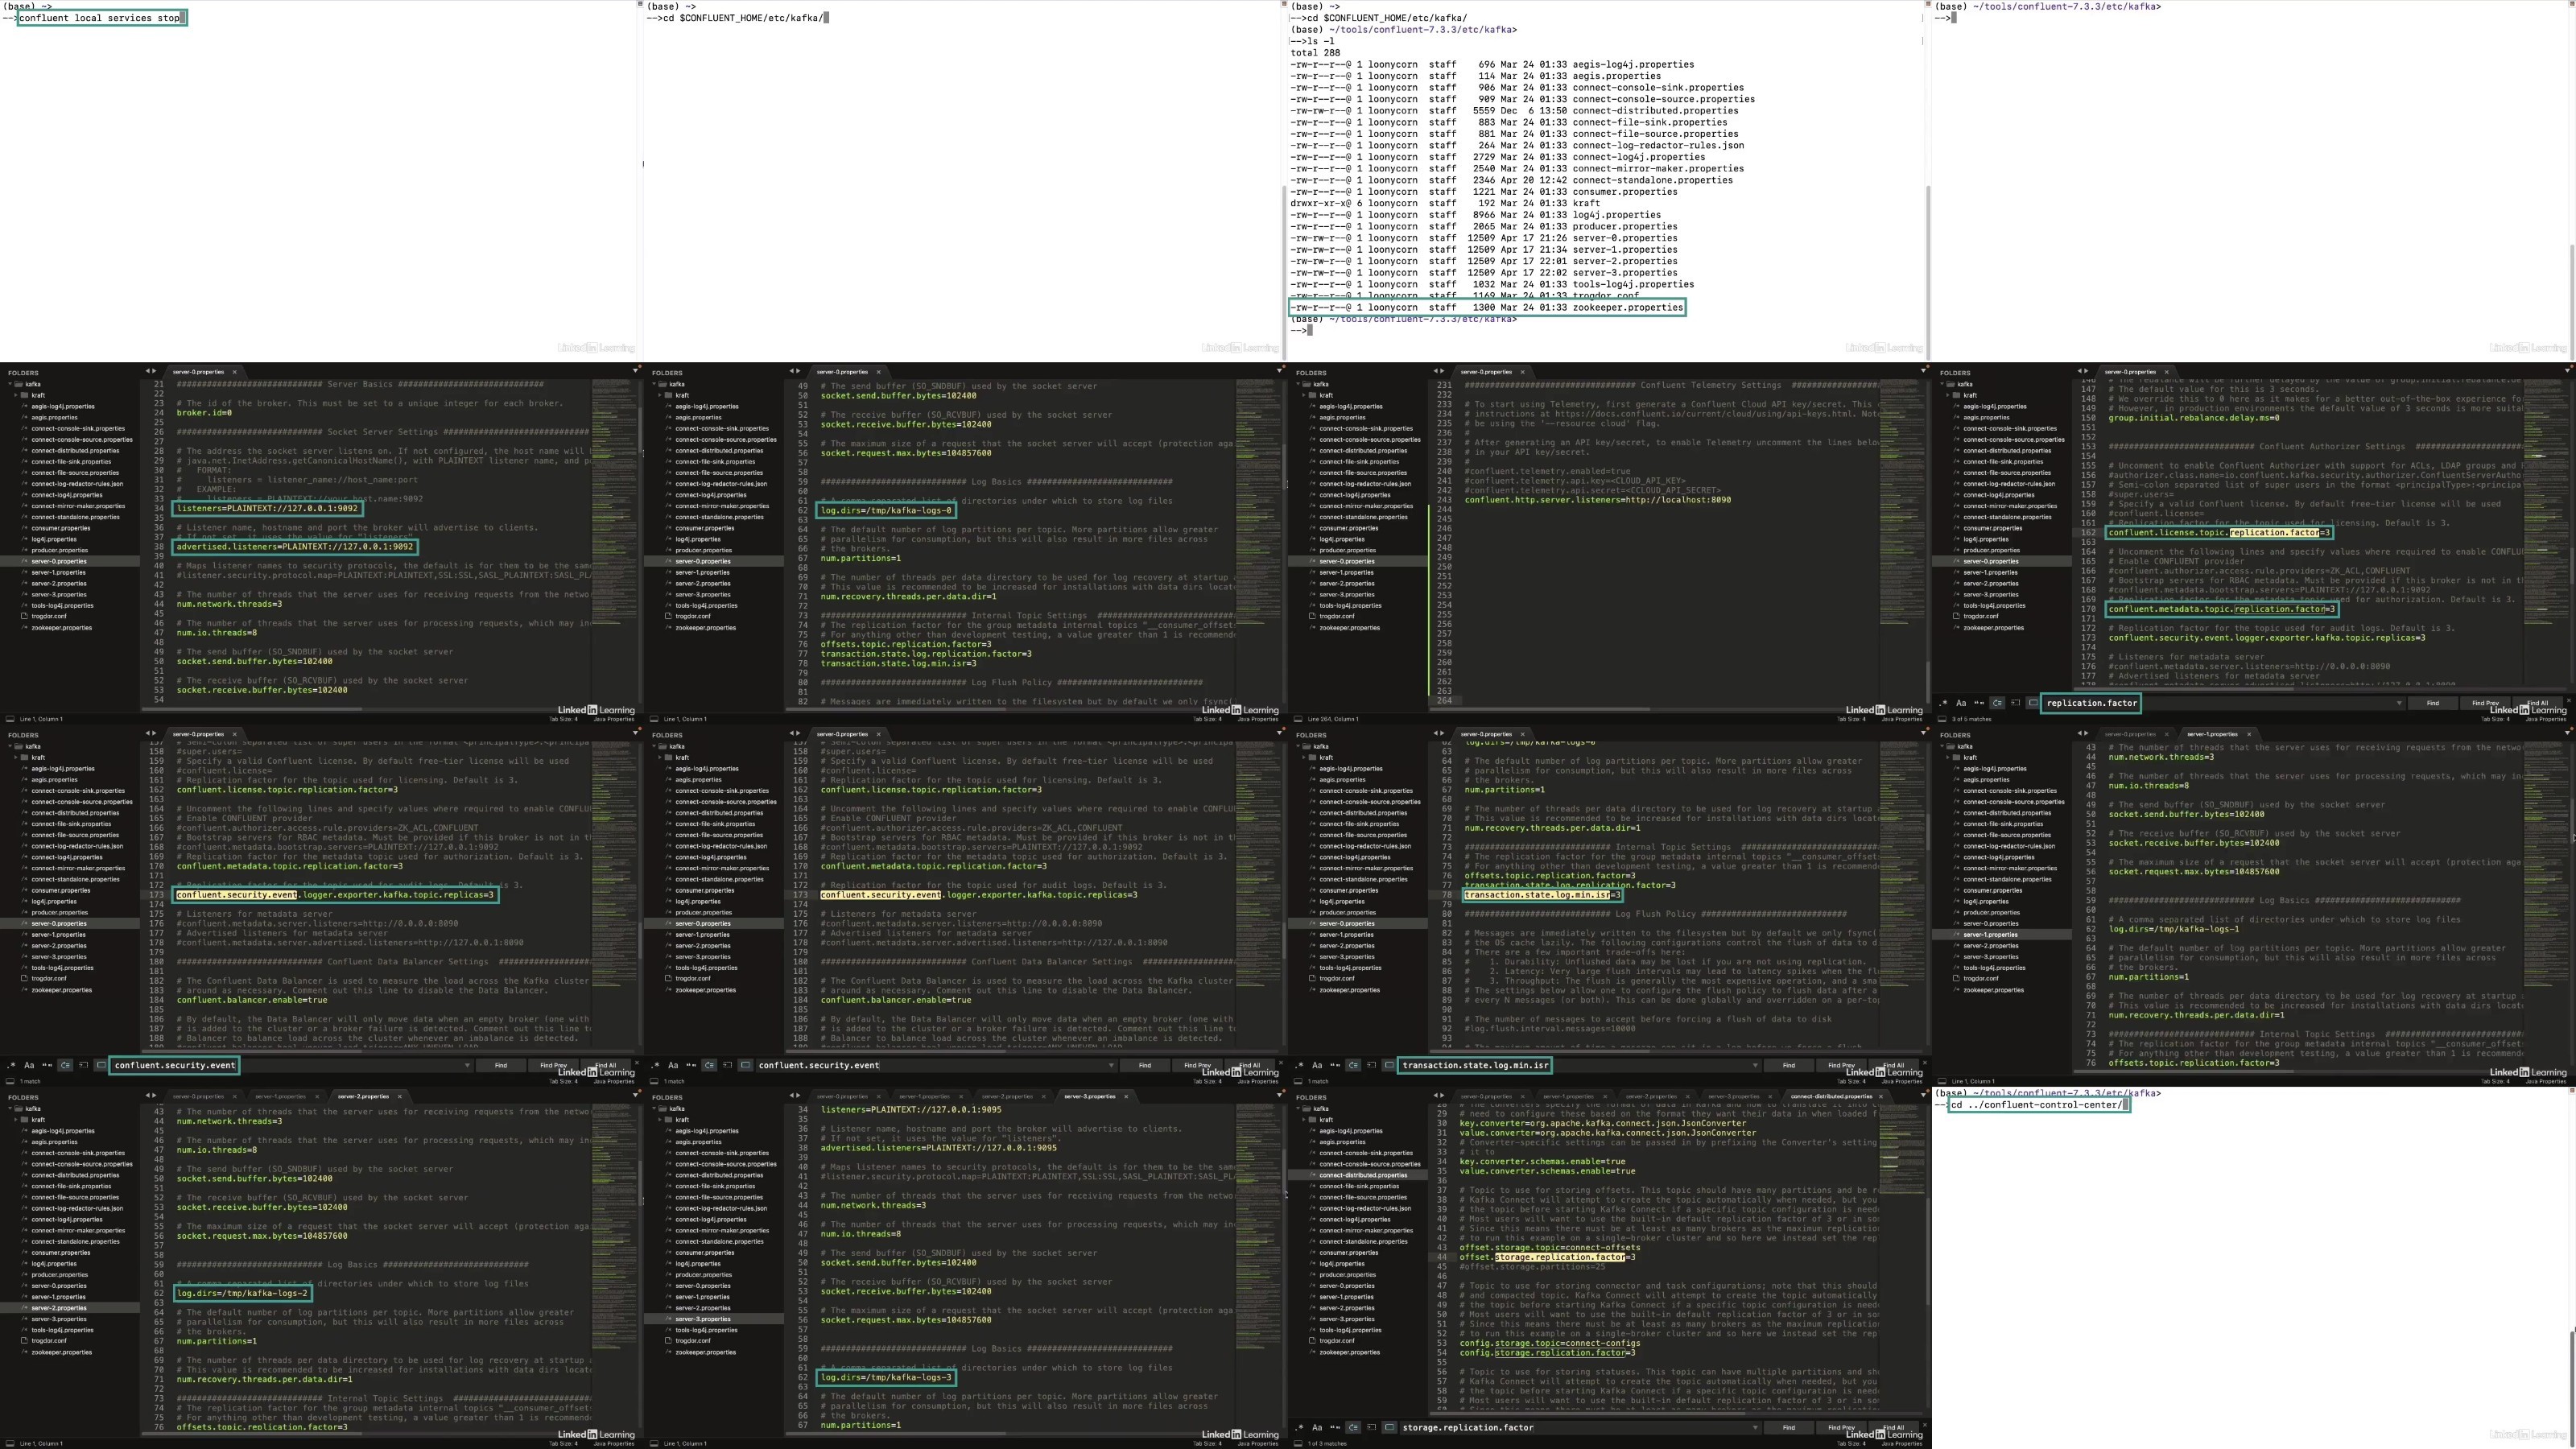
Task: Click Find Prev beside "replication.factor" field
Action: click(x=2486, y=703)
